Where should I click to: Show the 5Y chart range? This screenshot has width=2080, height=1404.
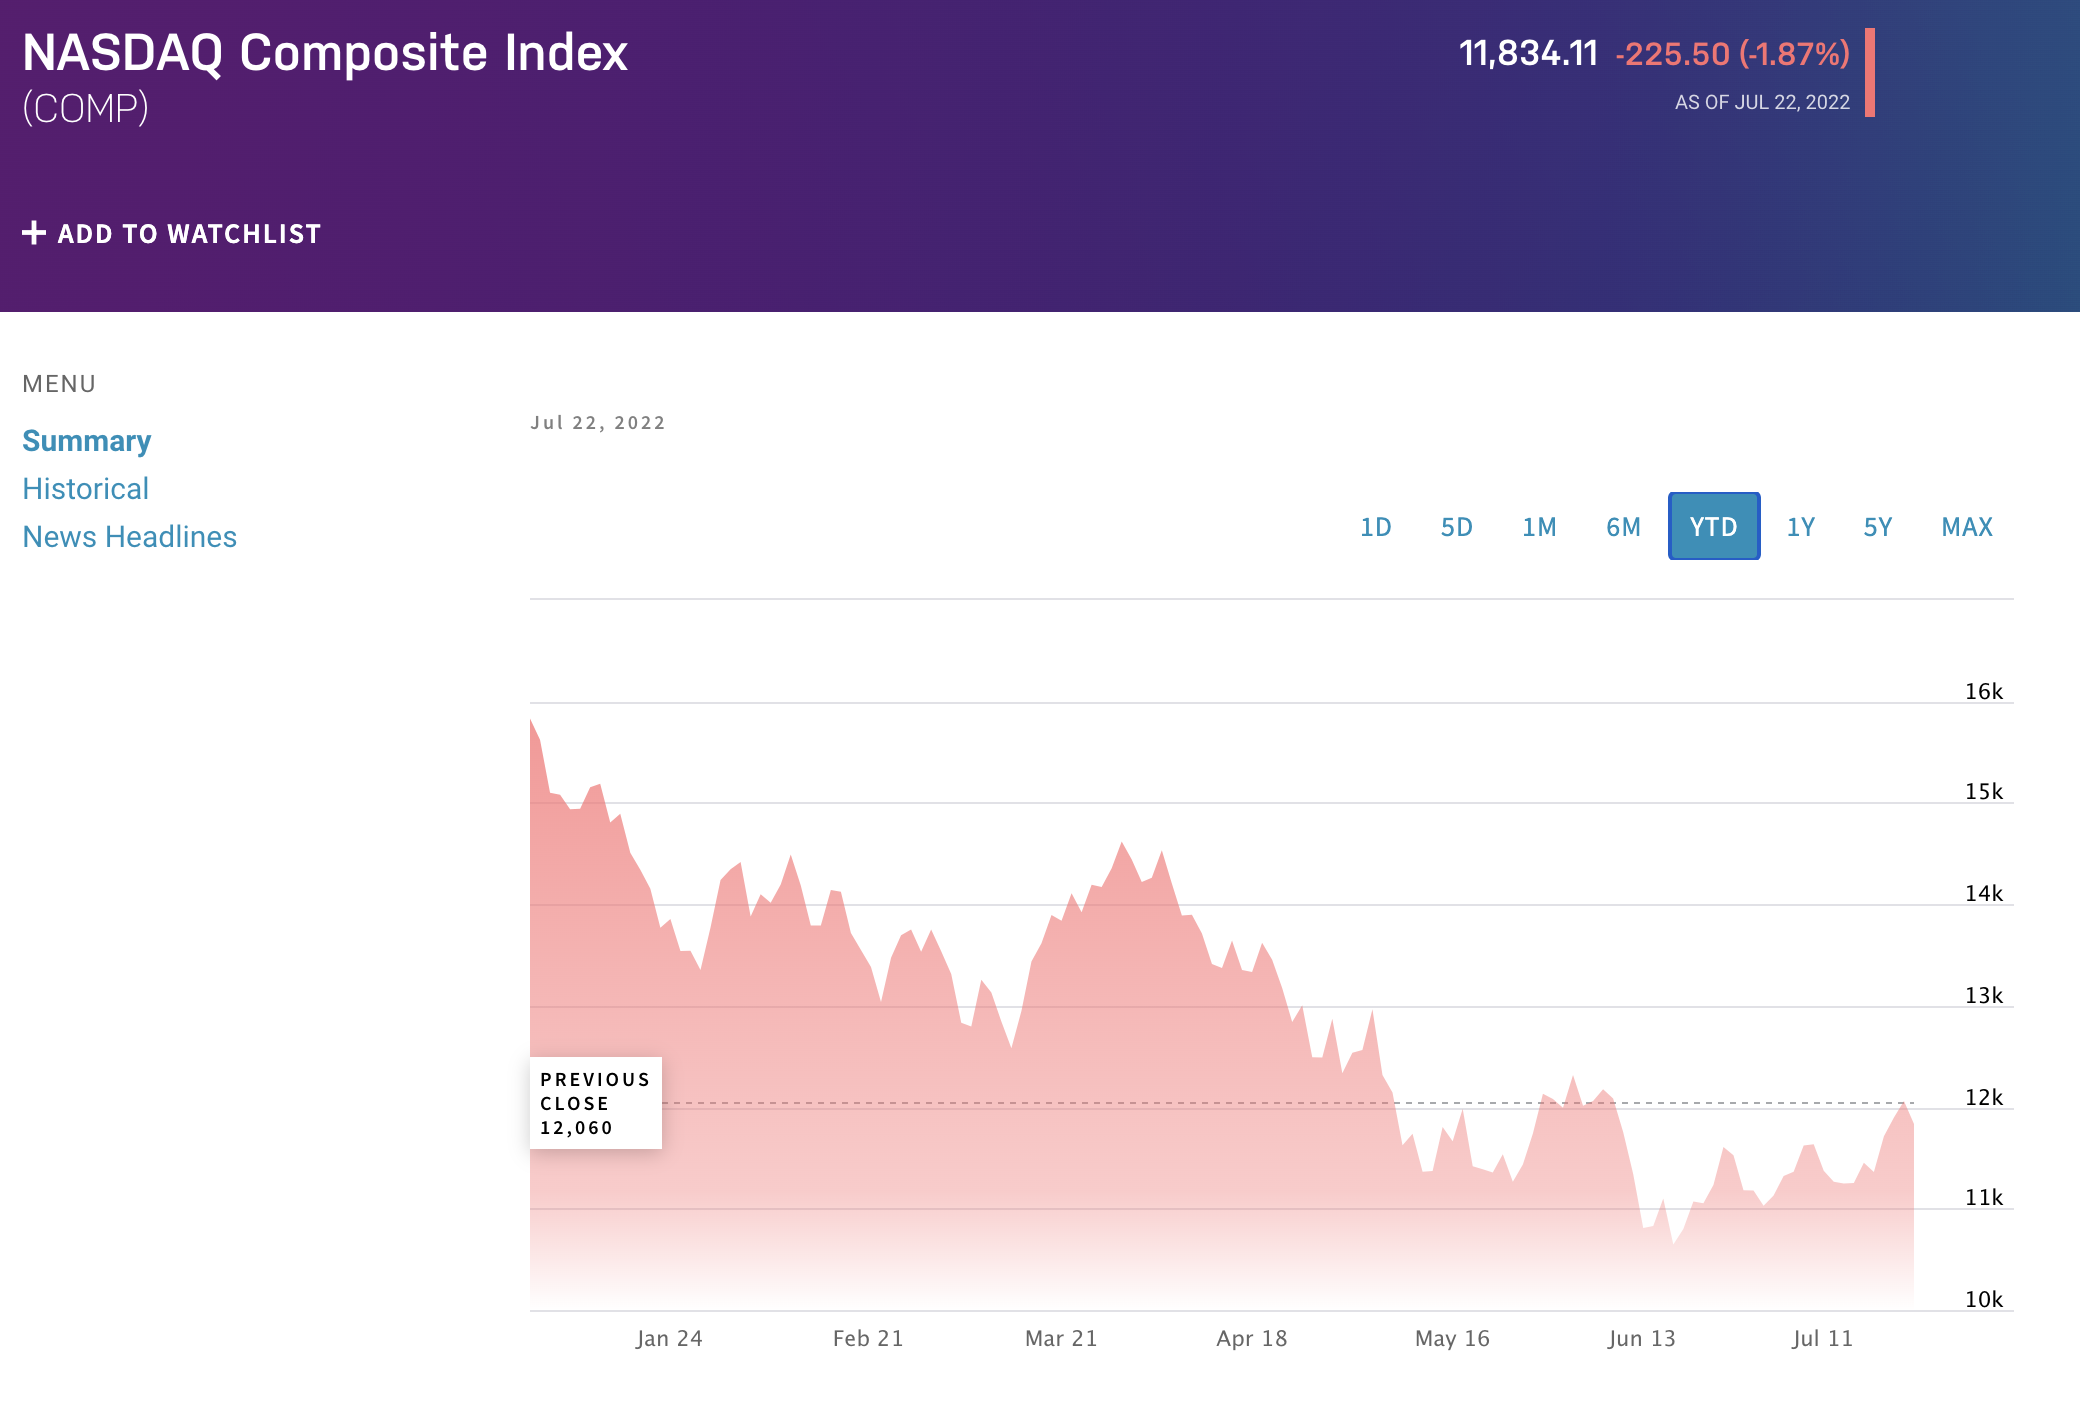pyautogui.click(x=1878, y=527)
